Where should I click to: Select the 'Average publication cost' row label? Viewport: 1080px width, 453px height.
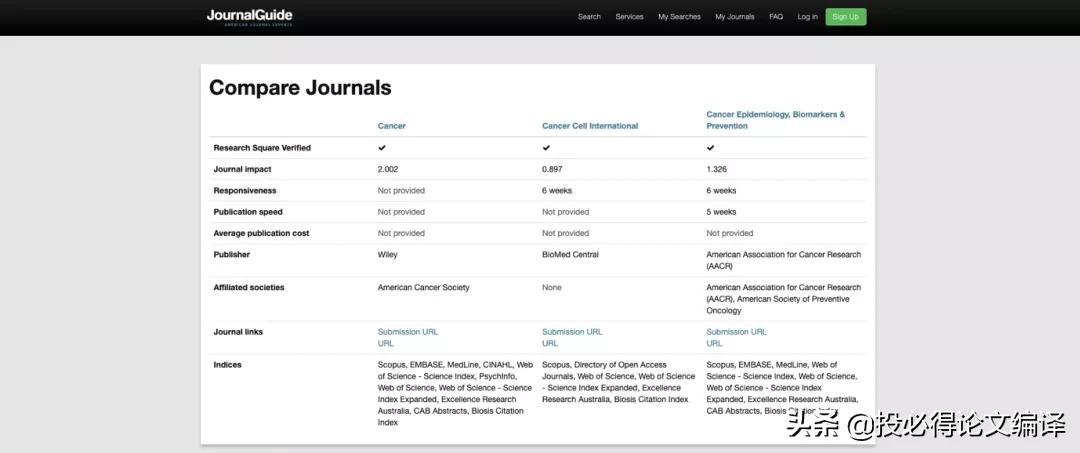pos(261,233)
